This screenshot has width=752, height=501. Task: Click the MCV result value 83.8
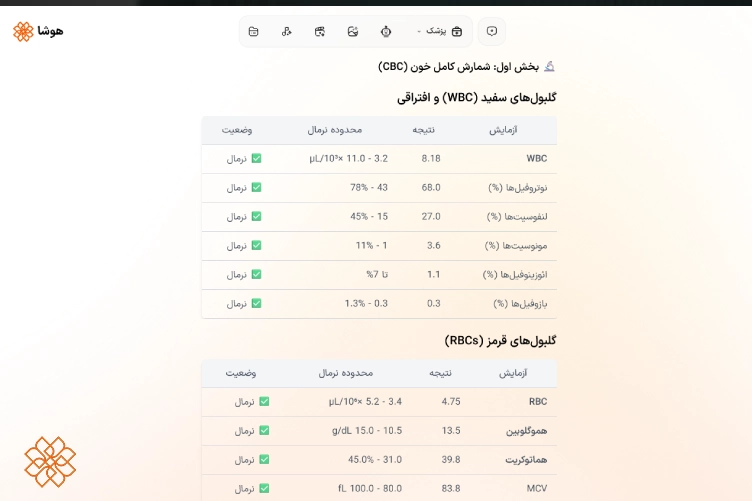[x=451, y=489]
